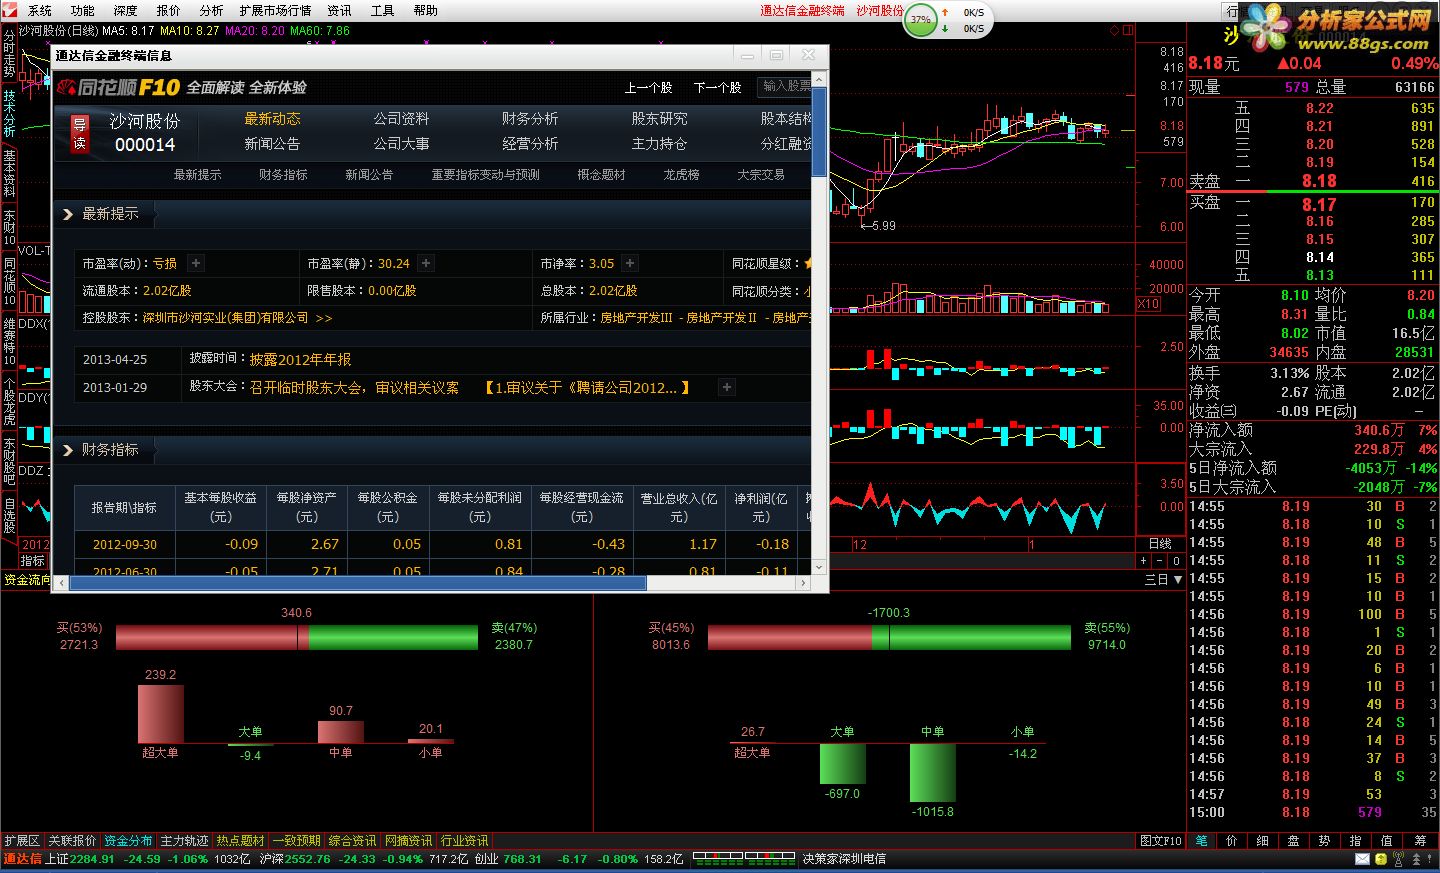Click the diamond icon above the price axis

point(1115,31)
